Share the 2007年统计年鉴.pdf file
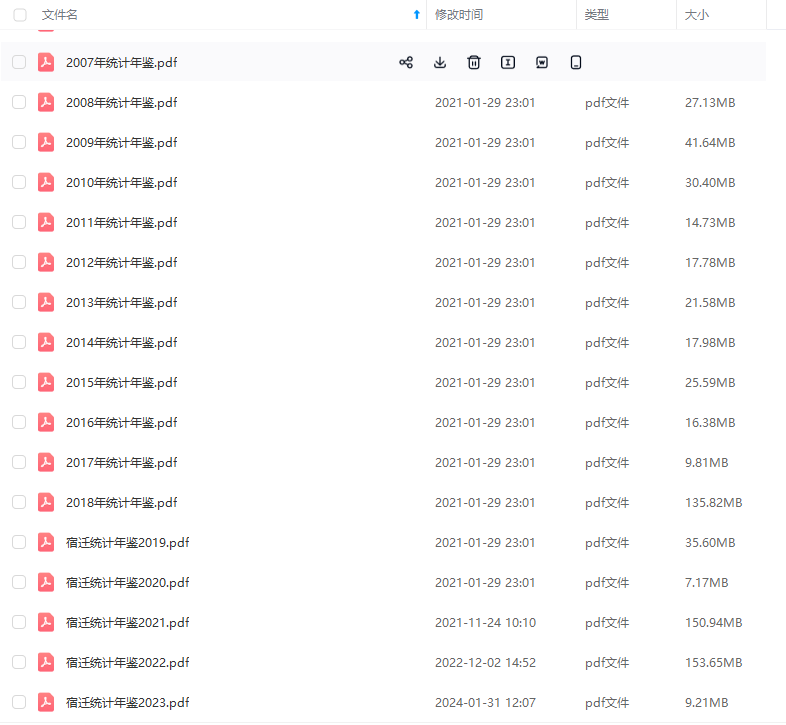The width and height of the screenshot is (786, 725). (x=406, y=62)
